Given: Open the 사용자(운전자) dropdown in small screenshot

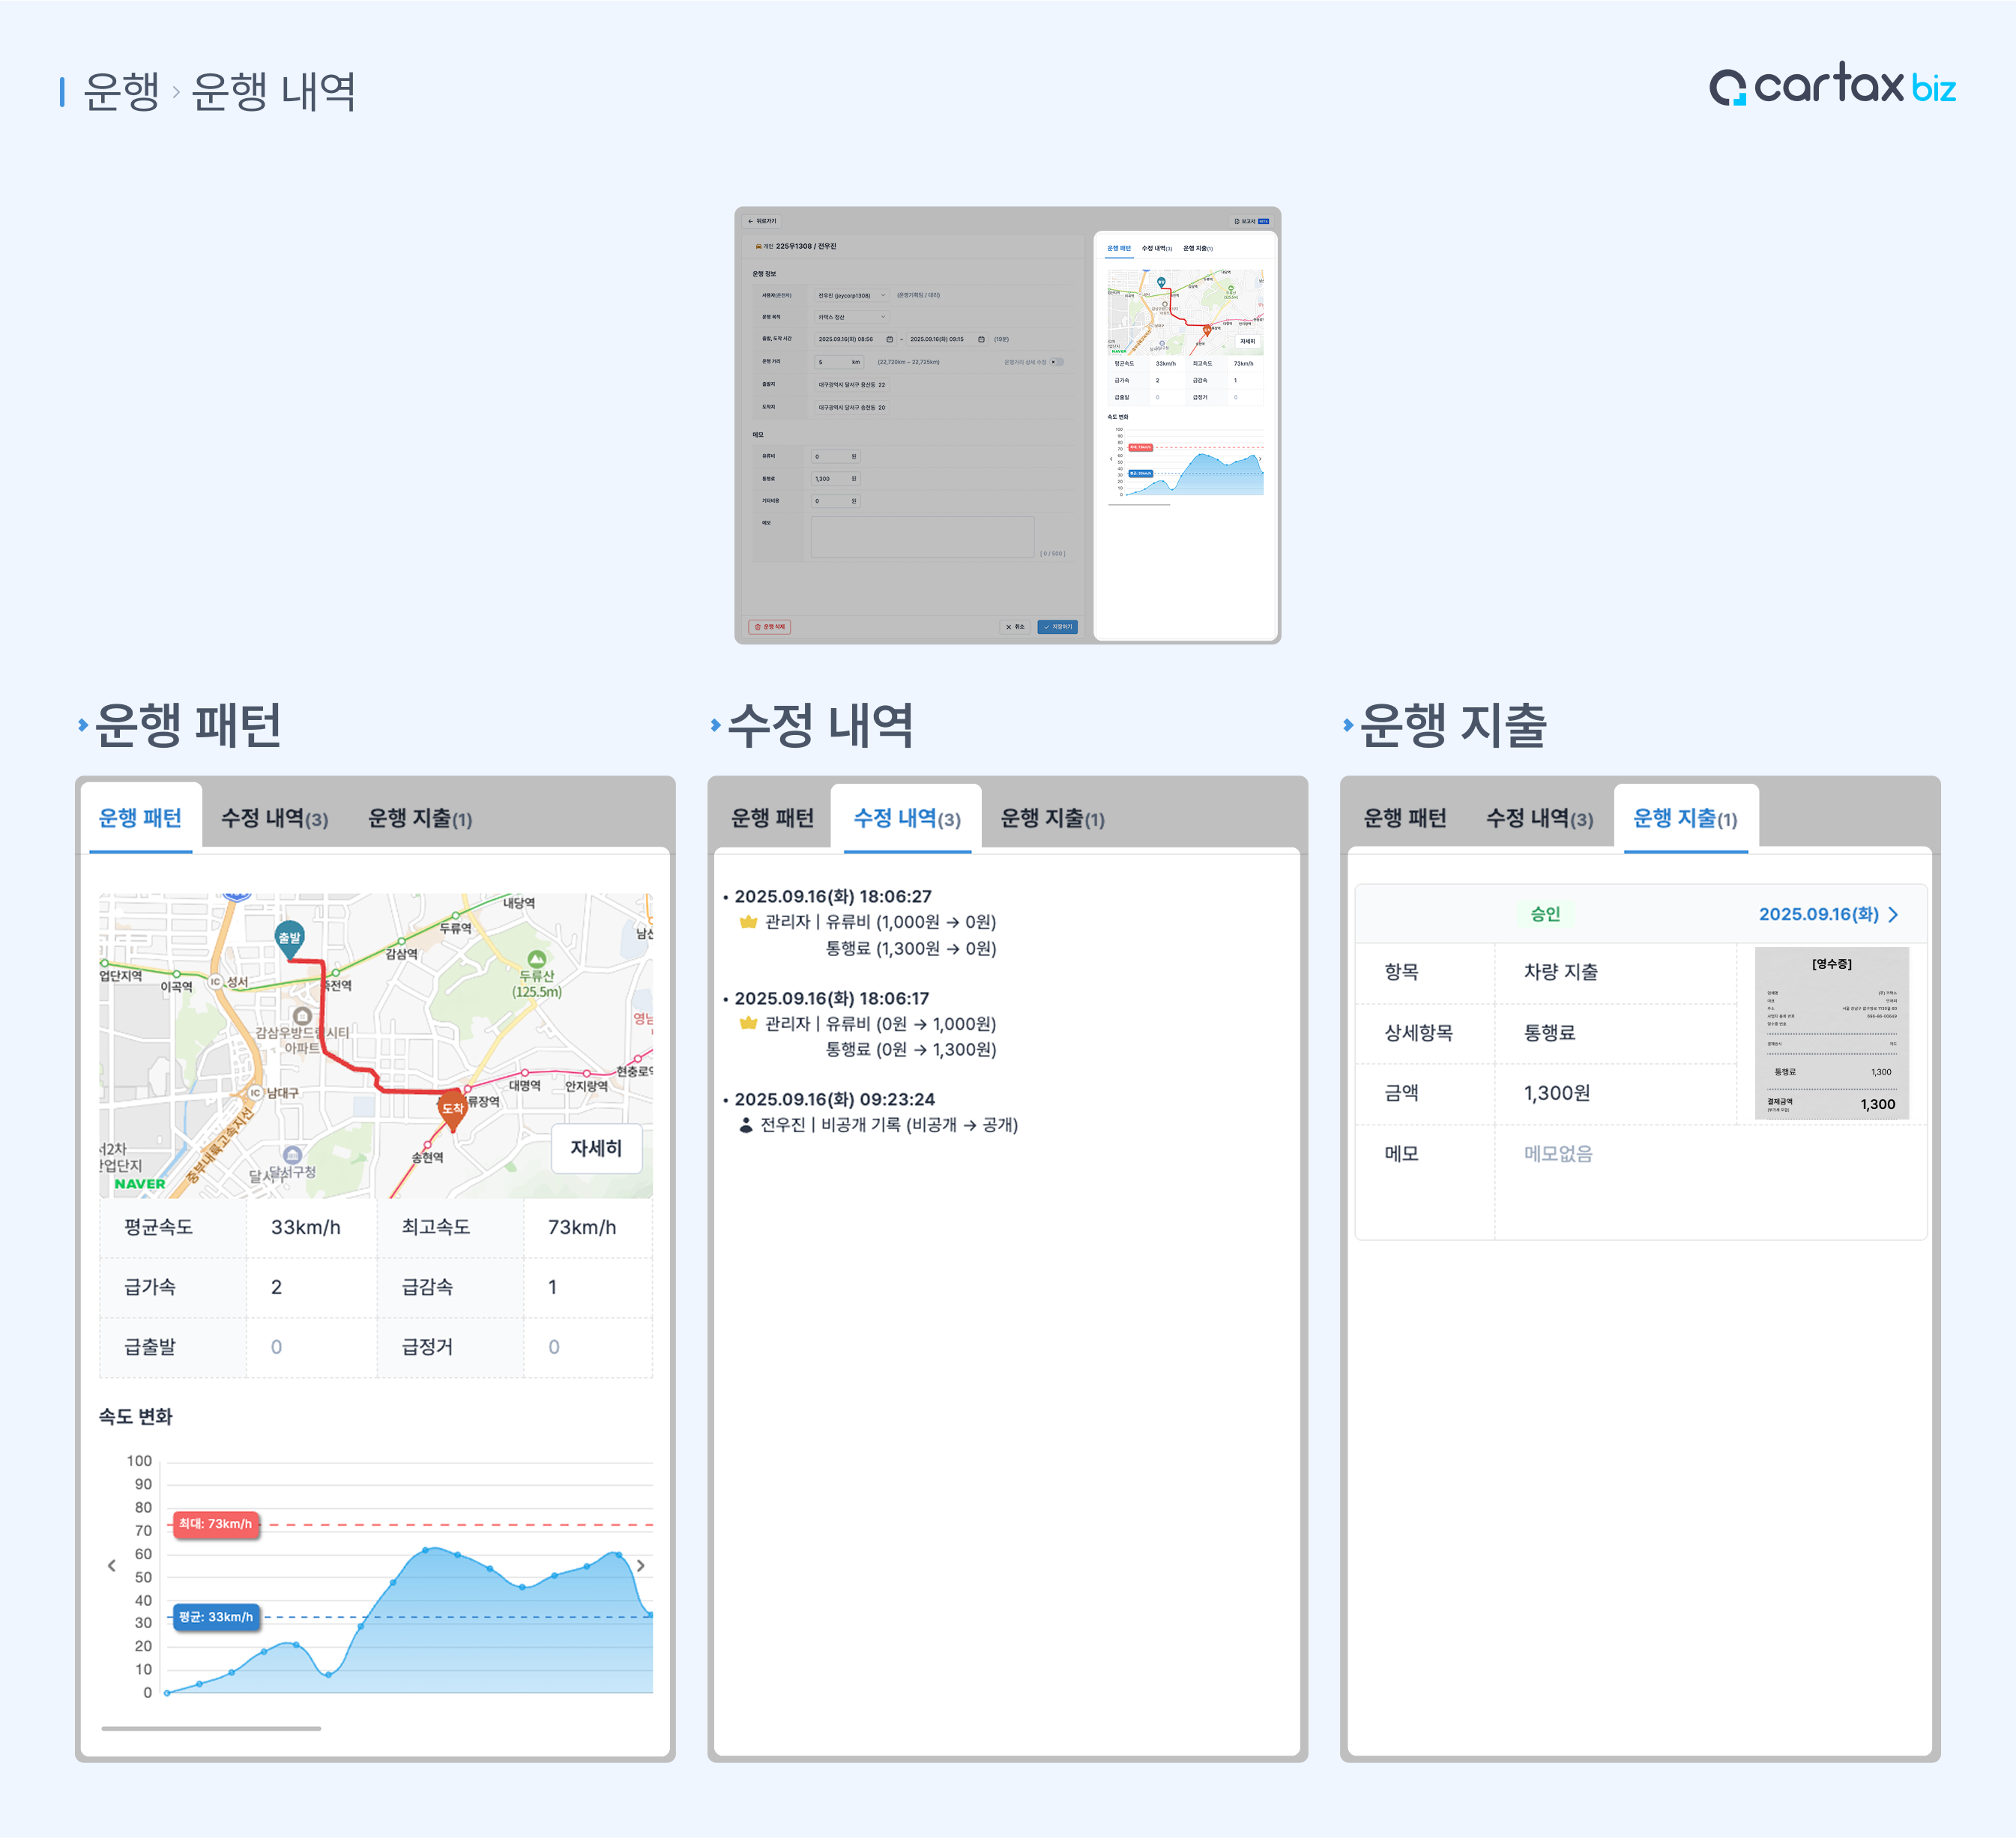Looking at the screenshot, I should (851, 295).
